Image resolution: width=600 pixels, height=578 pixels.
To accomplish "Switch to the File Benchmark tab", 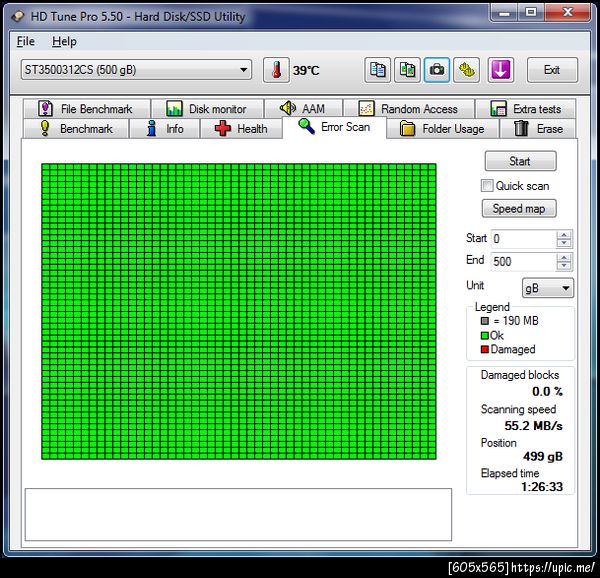I will click(x=86, y=109).
